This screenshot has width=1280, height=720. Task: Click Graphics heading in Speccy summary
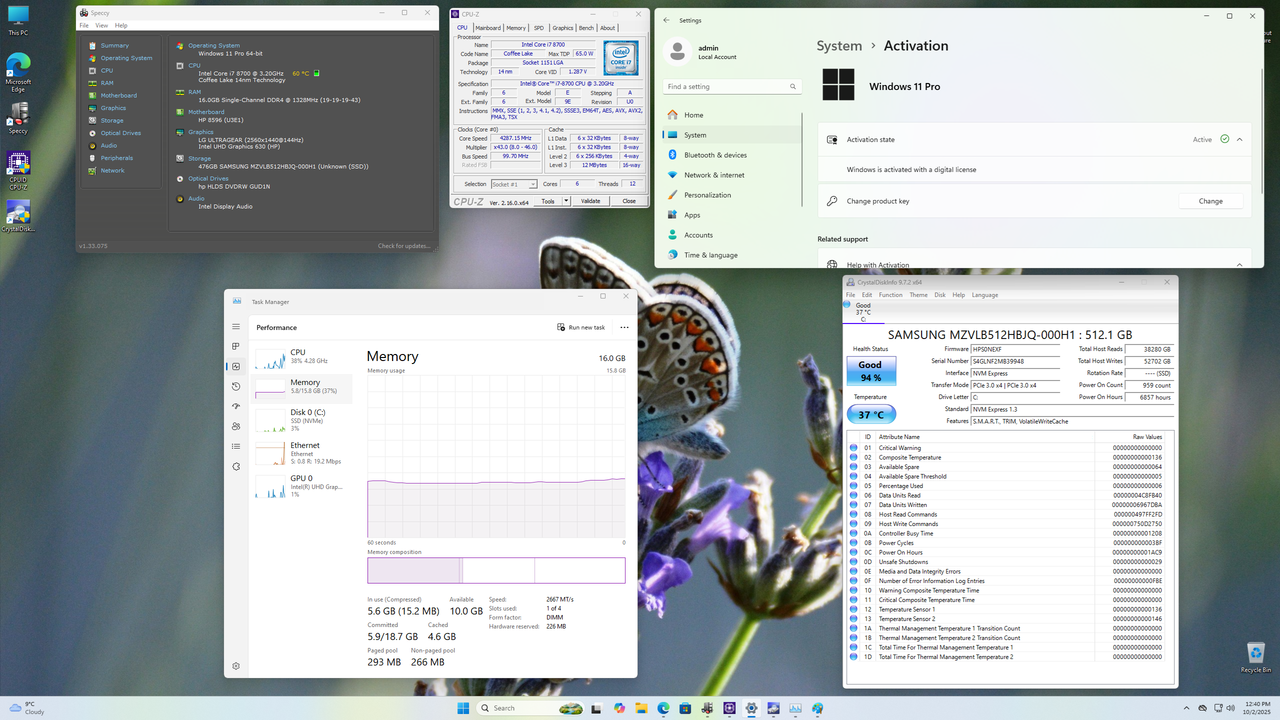(201, 131)
